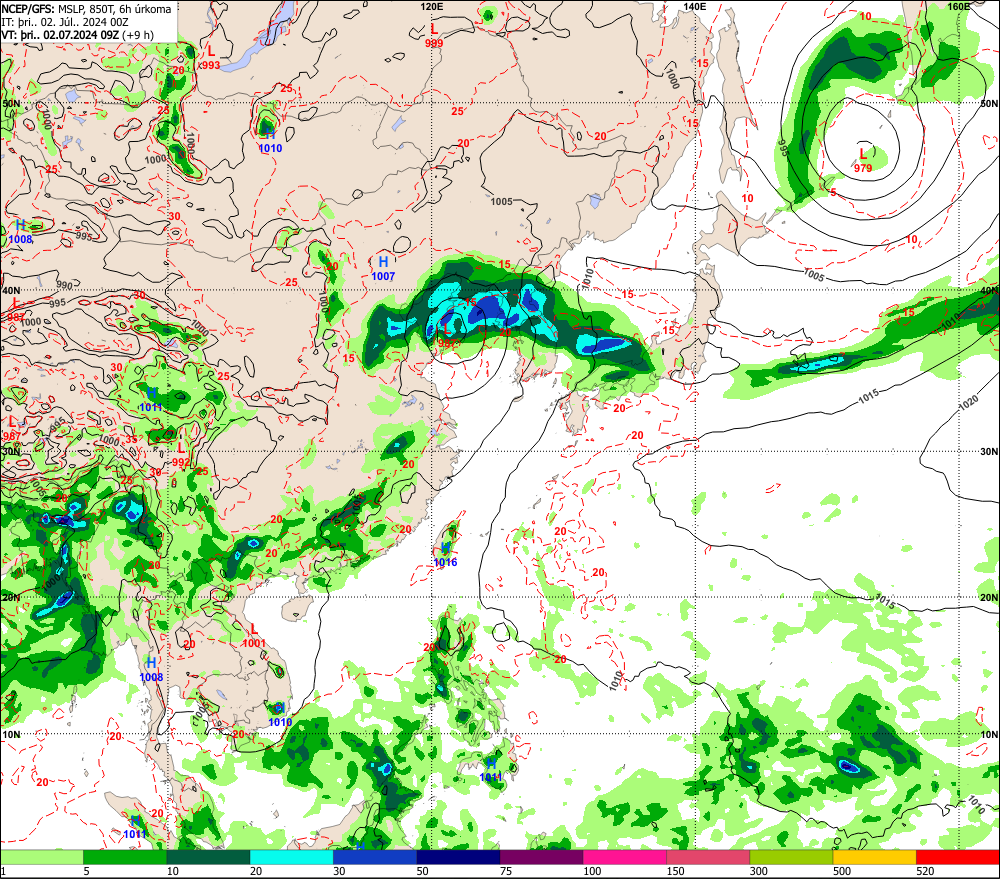The width and height of the screenshot is (1000, 879).
Task: Click the 'NCEP/GFS: MSLP, 850T, 6h úrkoma' title
Action: point(87,9)
